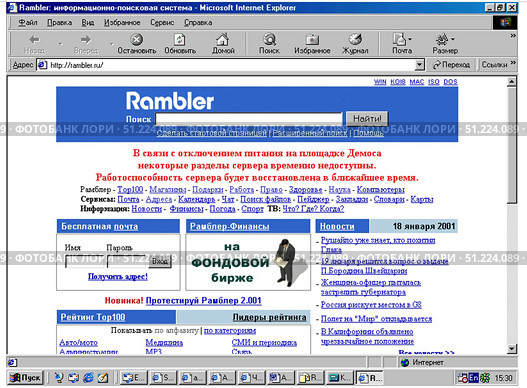The width and height of the screenshot is (527, 388).
Task: Open the Правка menu
Action: 59,23
